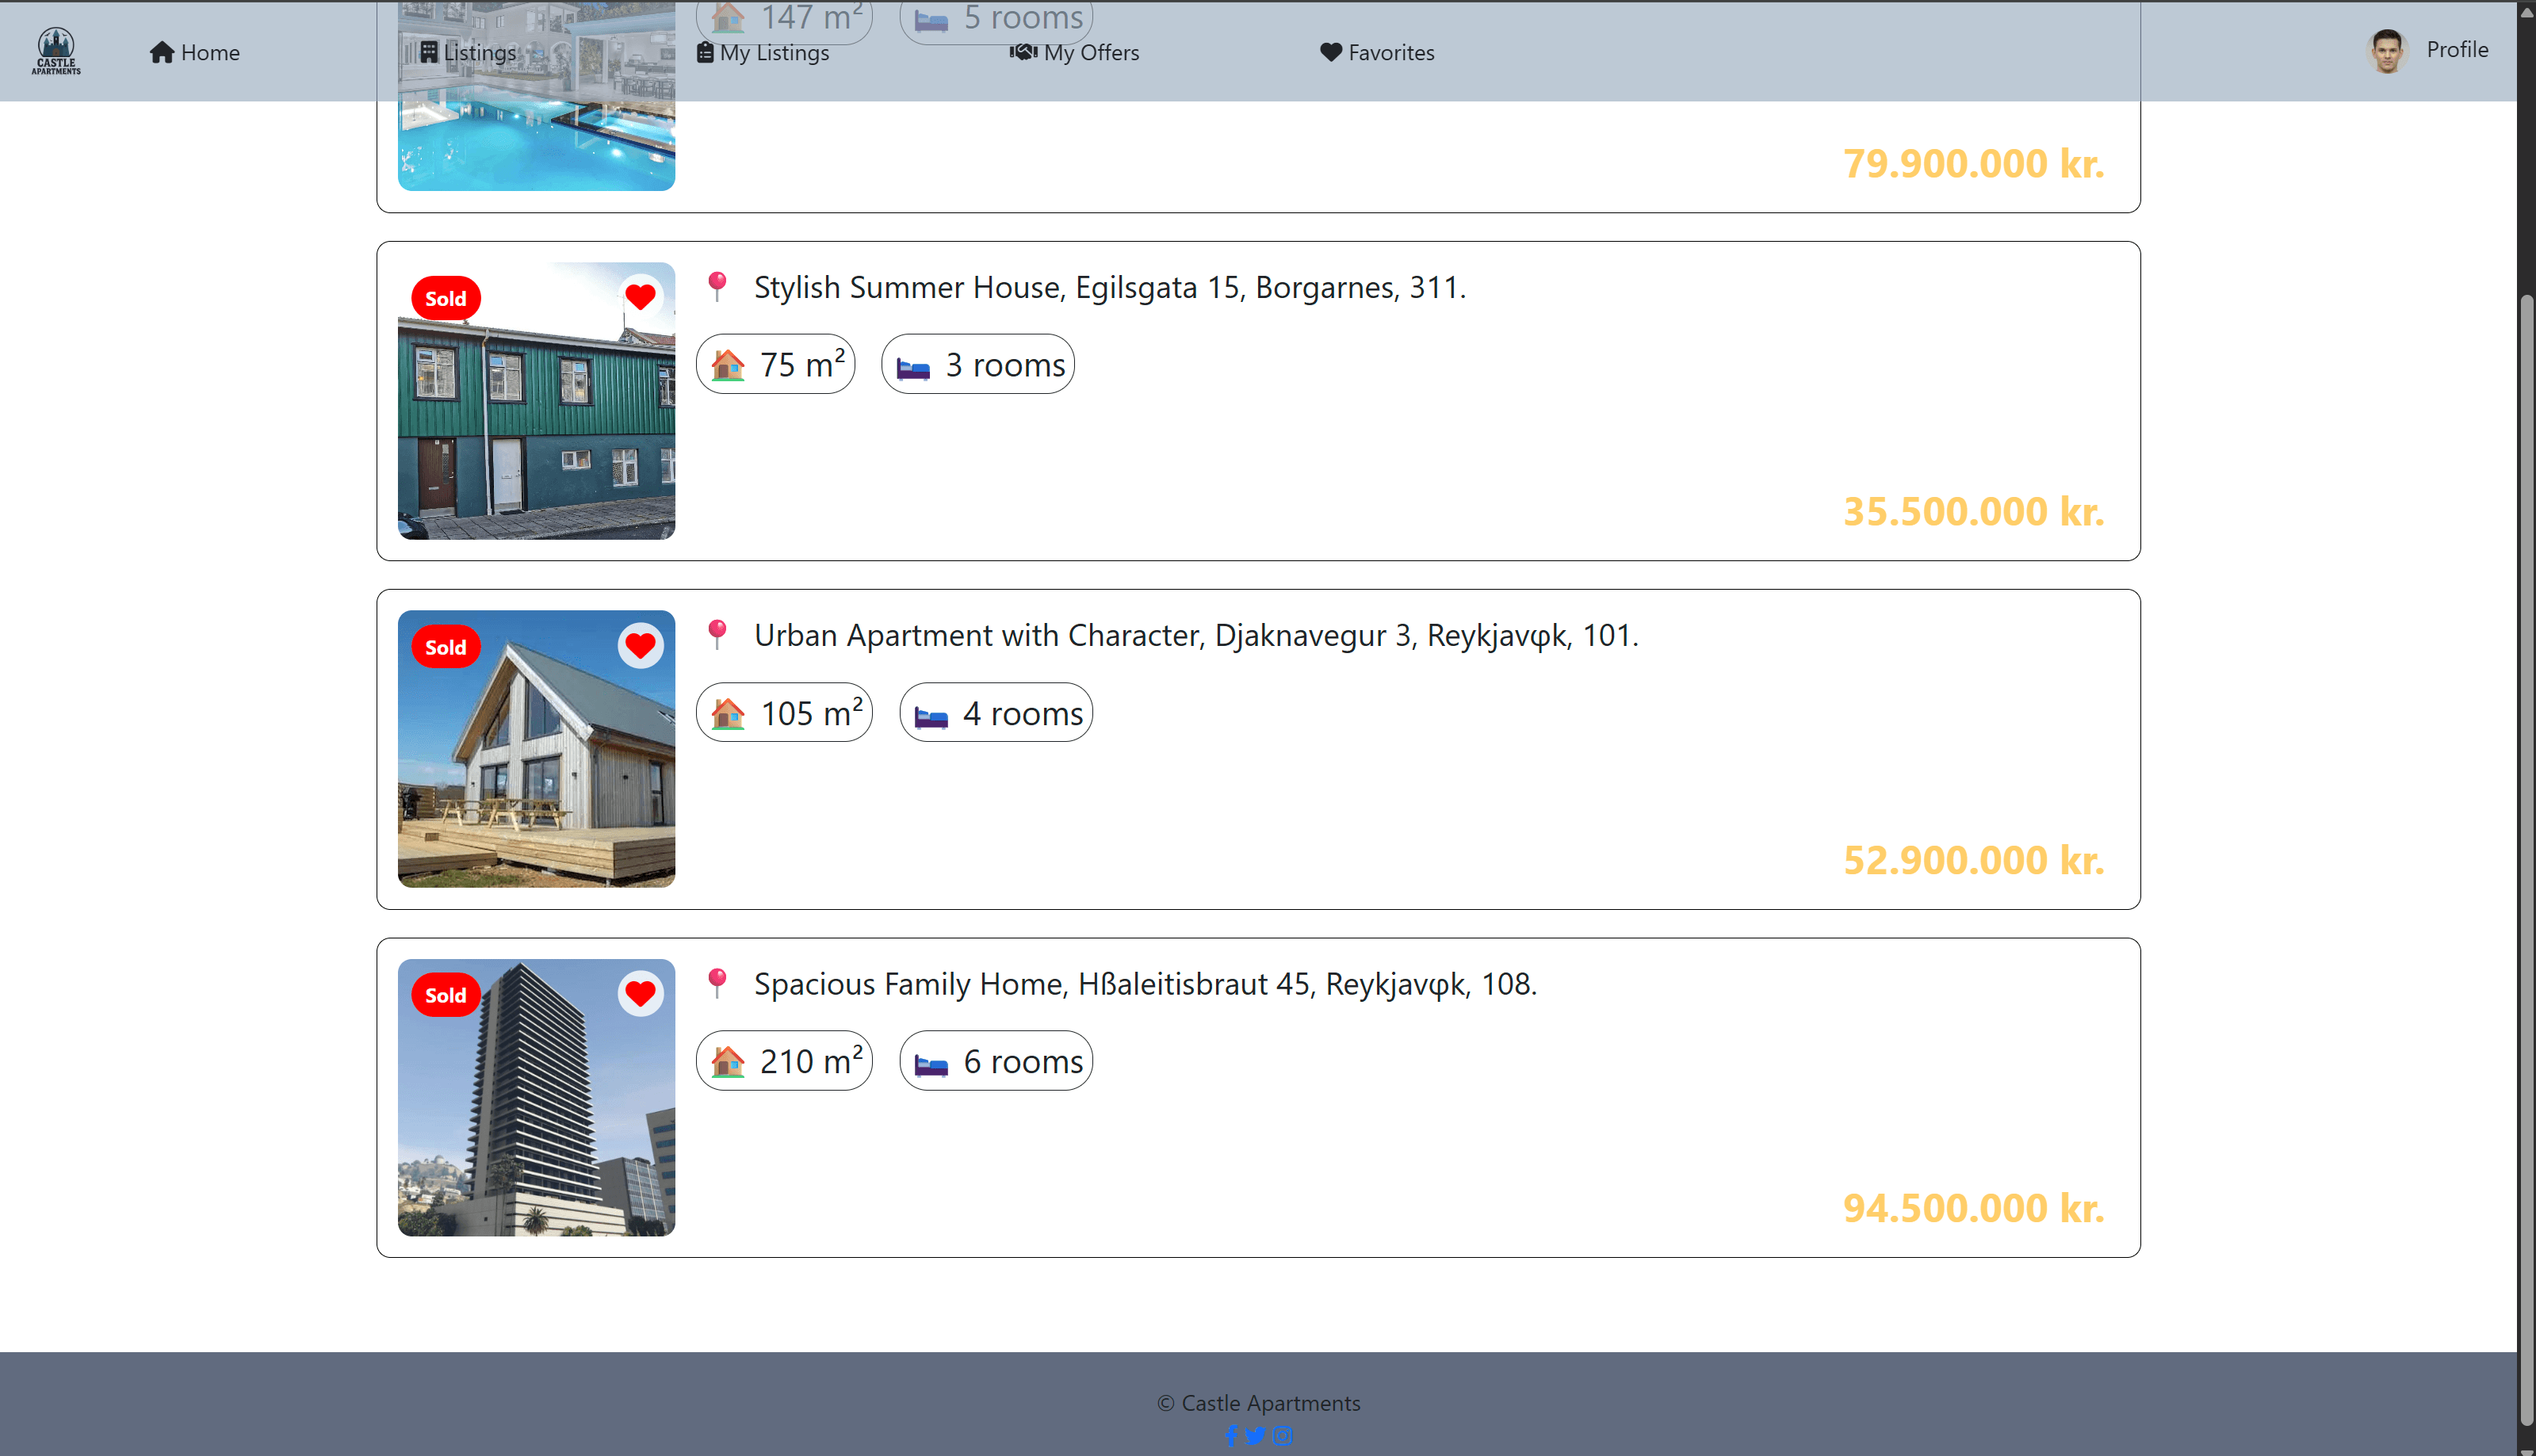Open the Spacious Family Home tower photo

[x=536, y=1098]
